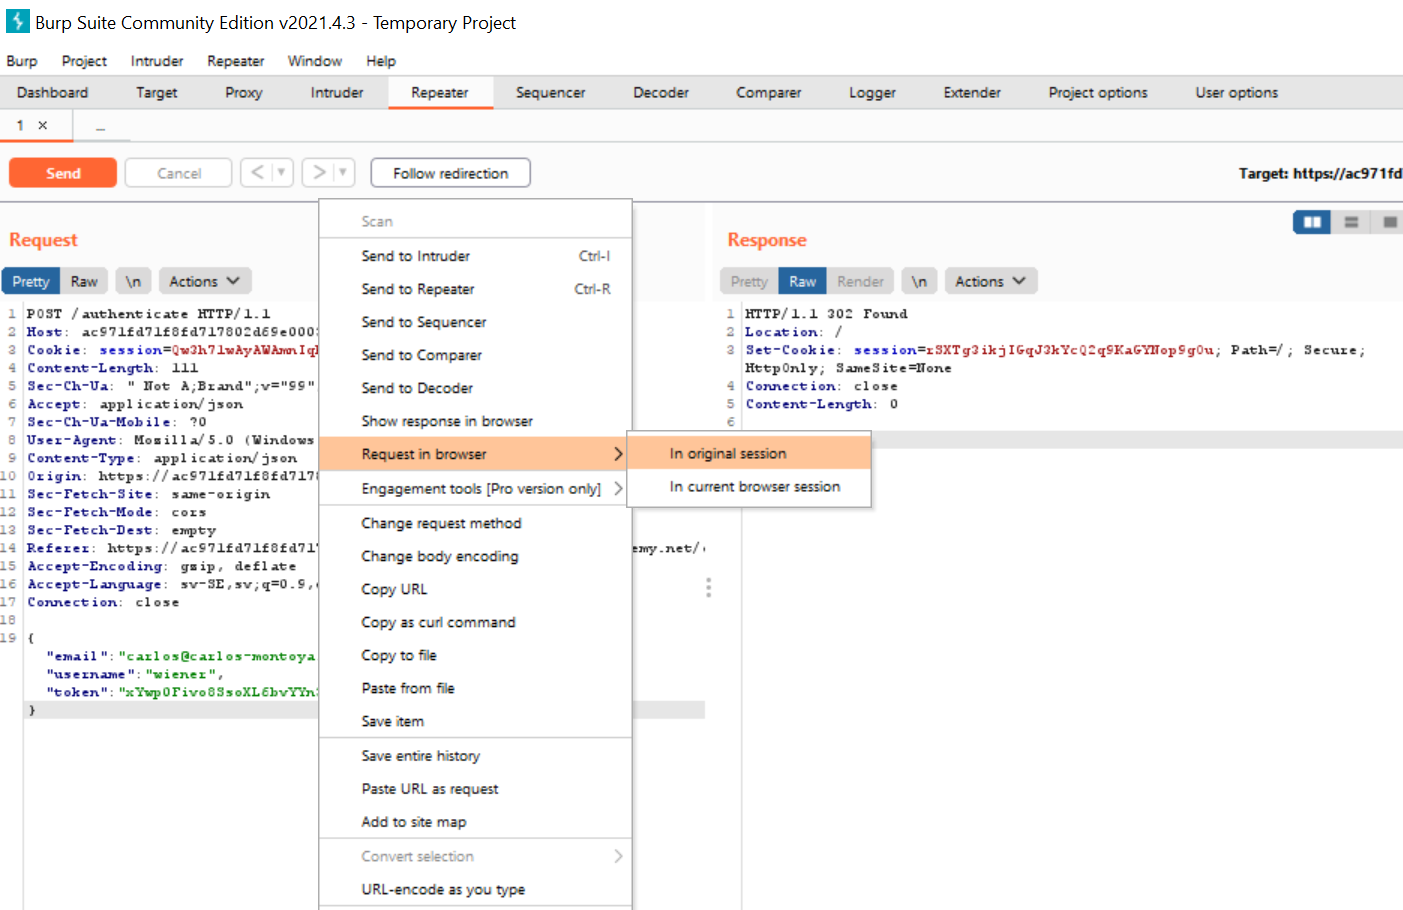Viewport: 1403px width, 910px height.
Task: Open the back history dropdown arrow
Action: [282, 172]
